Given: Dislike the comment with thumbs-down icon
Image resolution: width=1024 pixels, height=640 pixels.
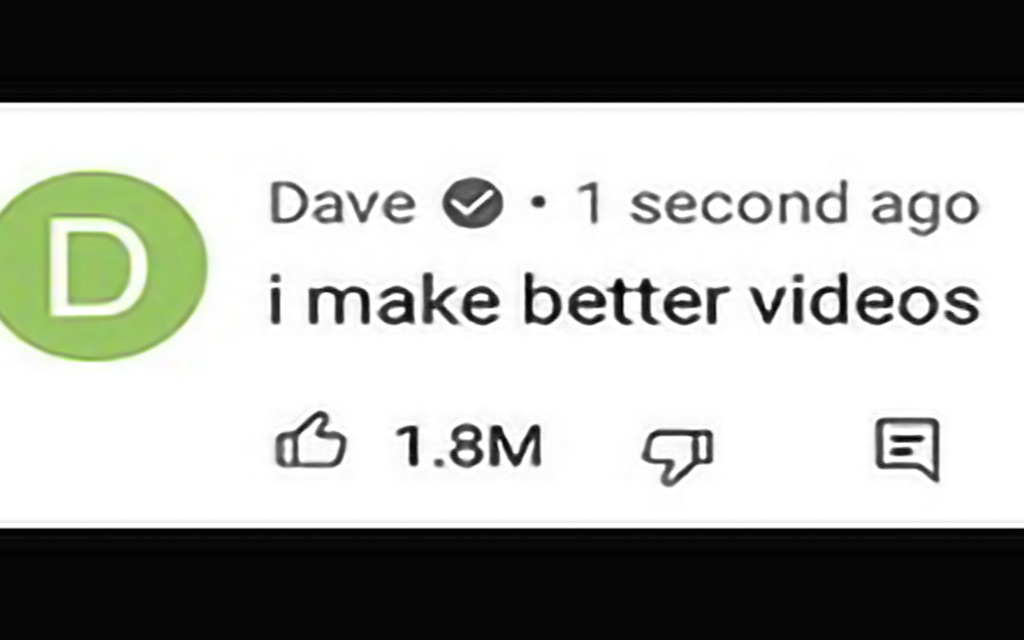Looking at the screenshot, I should tap(678, 456).
